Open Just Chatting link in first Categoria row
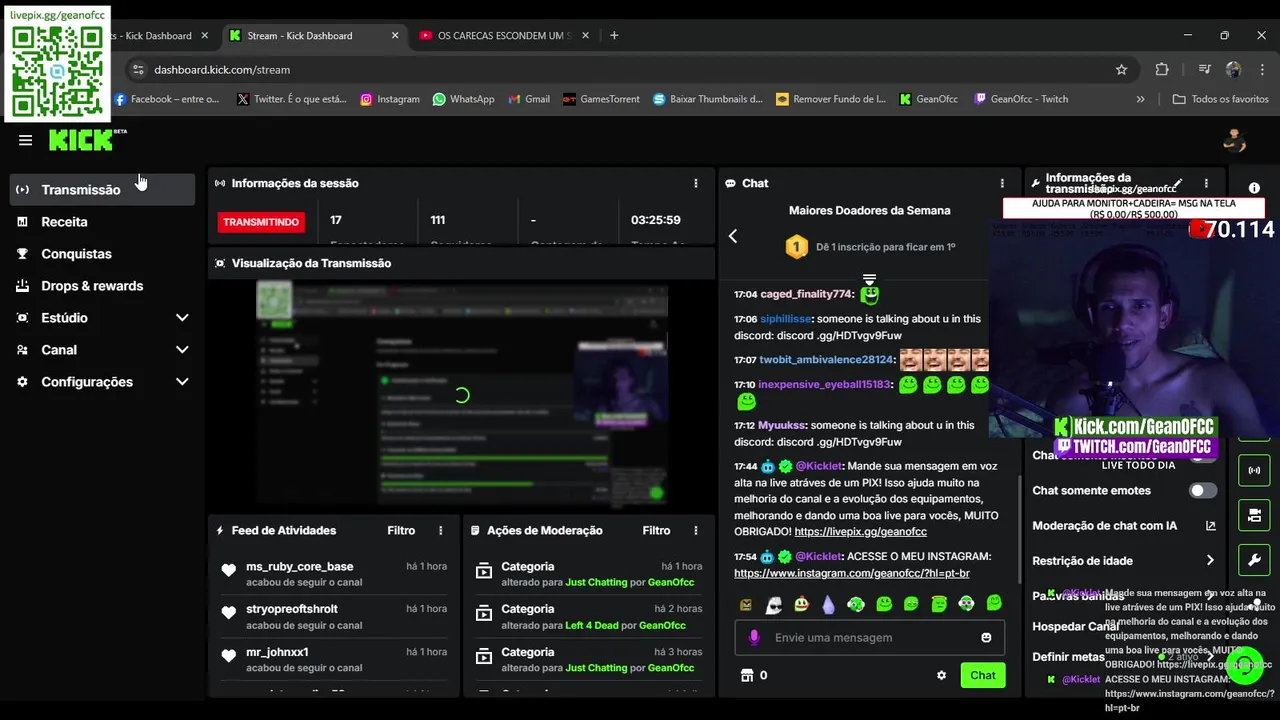Viewport: 1280px width, 720px height. click(596, 582)
